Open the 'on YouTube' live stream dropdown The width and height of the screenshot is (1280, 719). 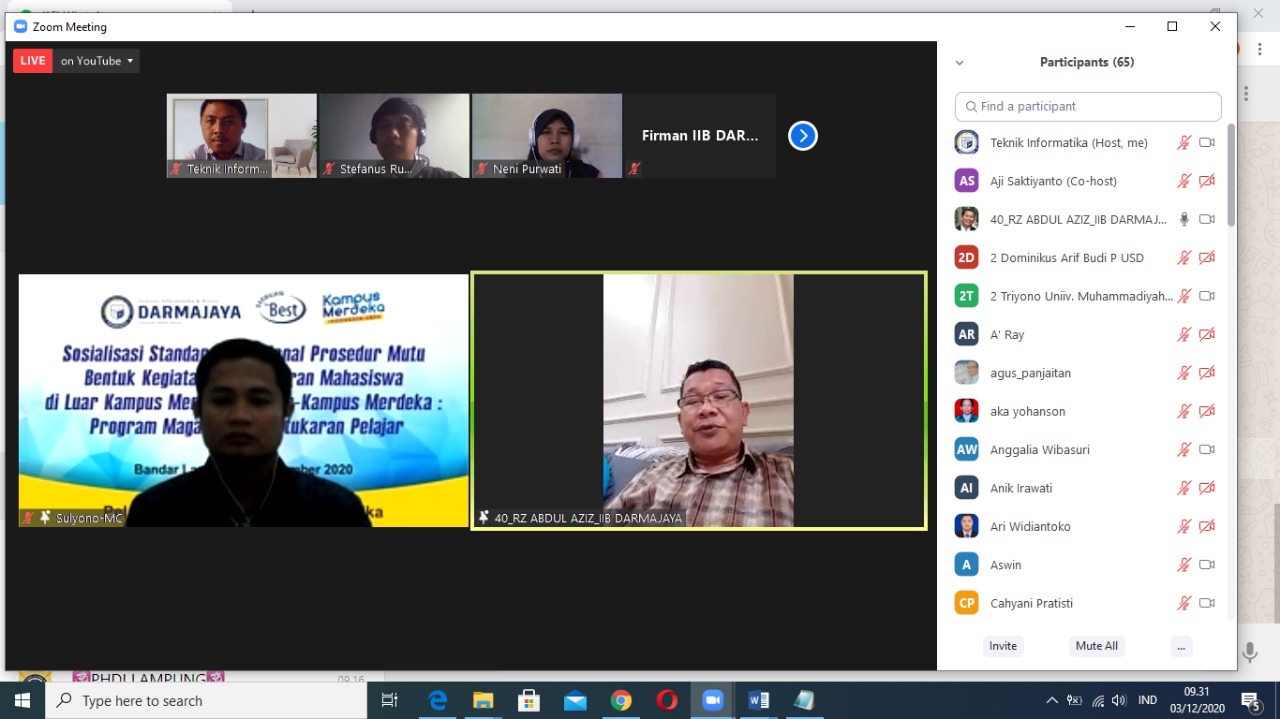(96, 61)
